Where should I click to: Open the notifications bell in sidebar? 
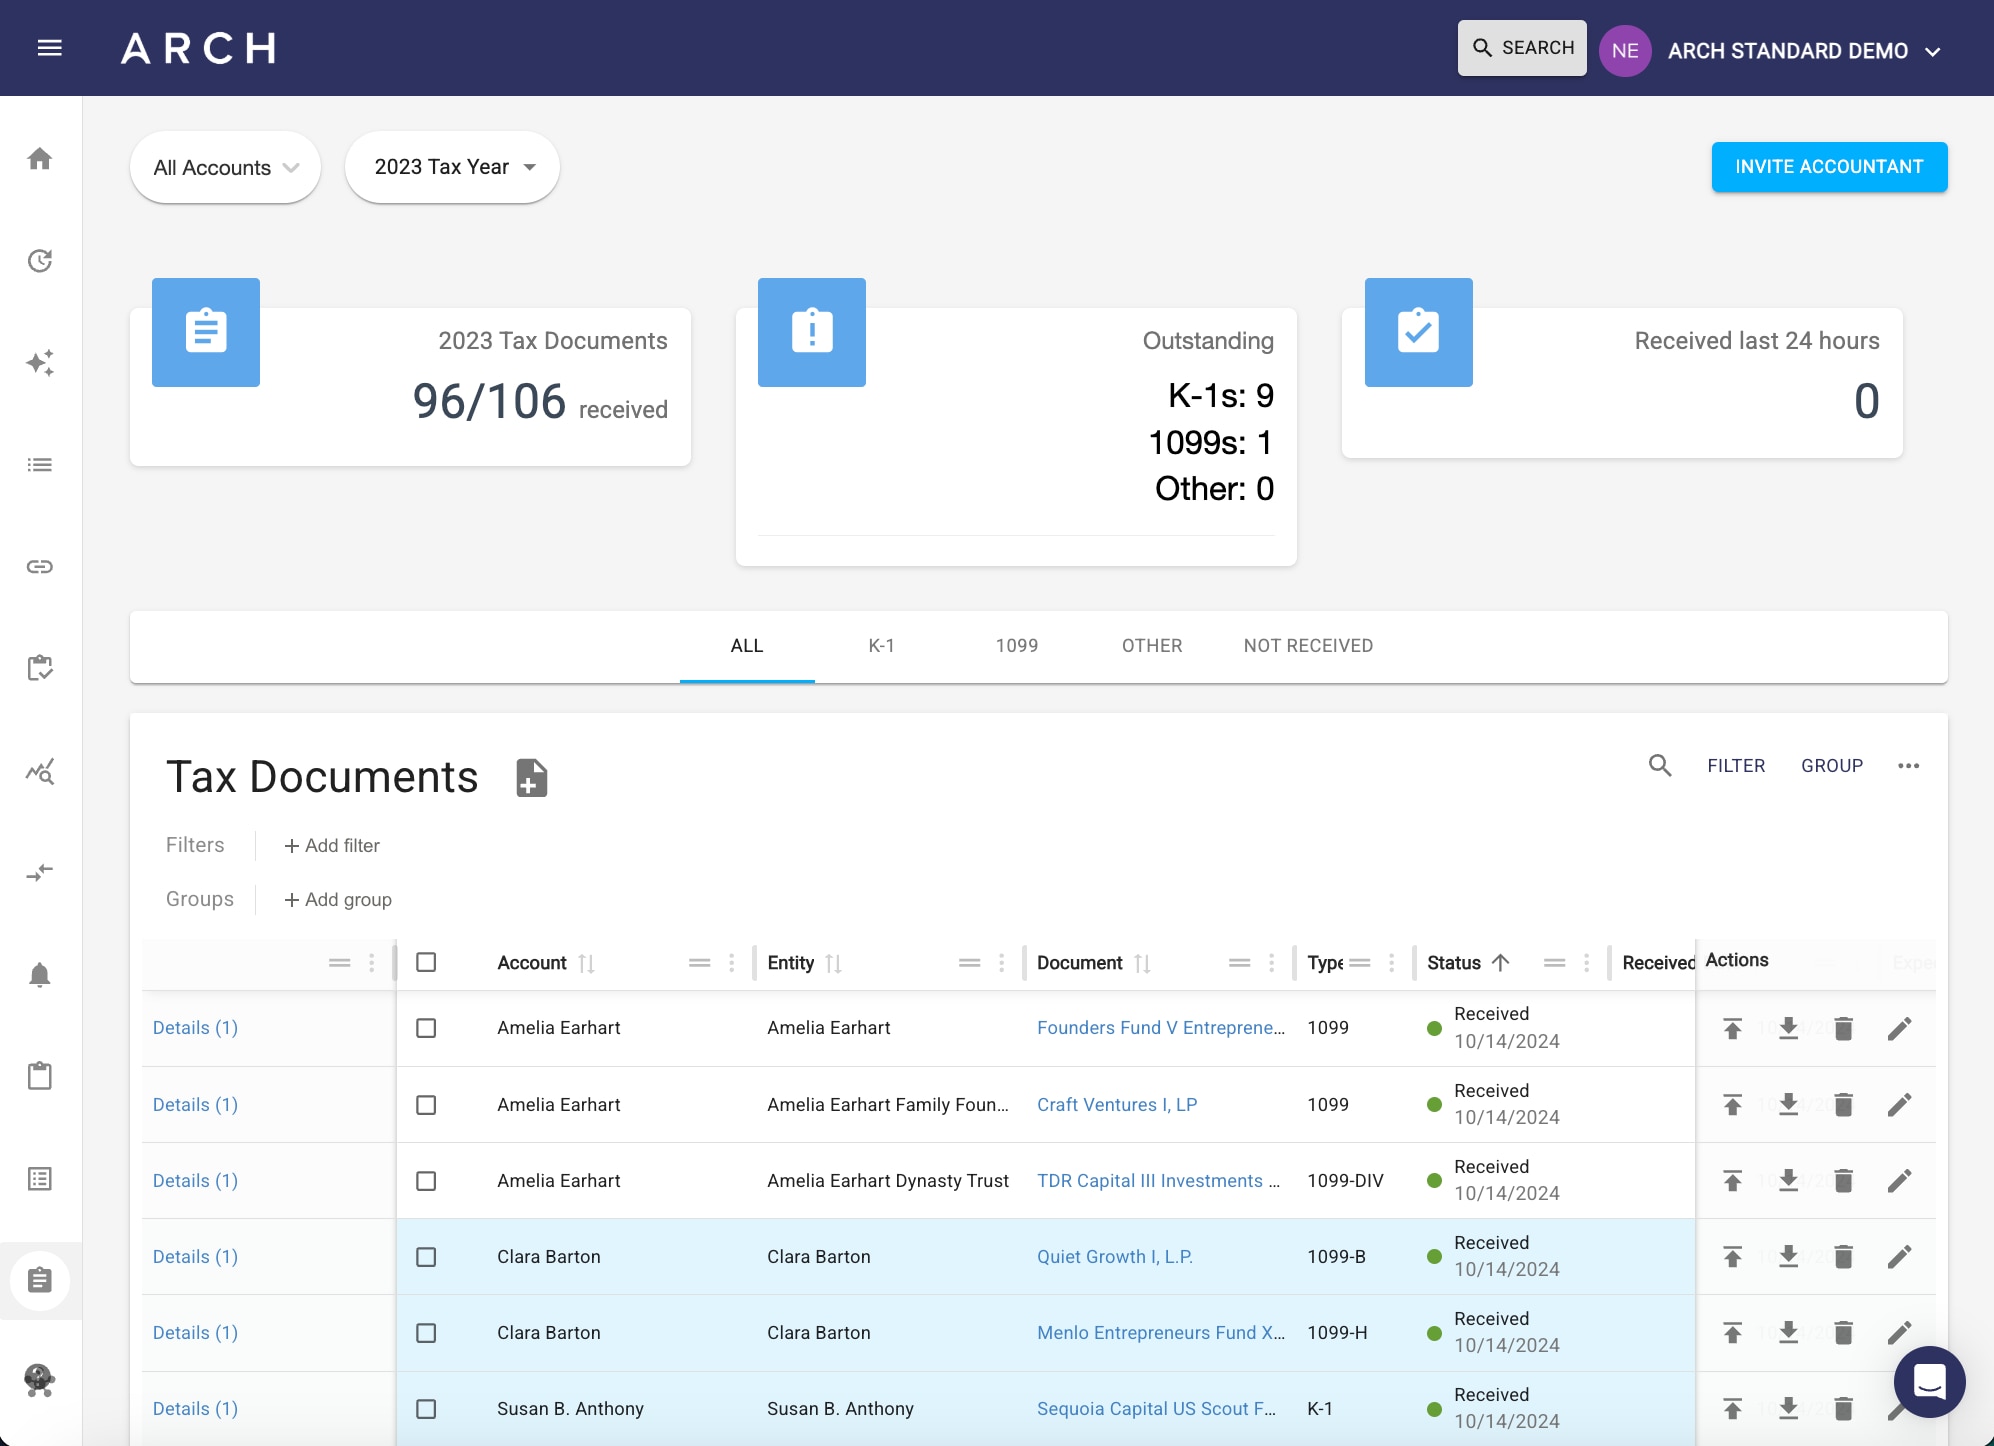pos(40,974)
